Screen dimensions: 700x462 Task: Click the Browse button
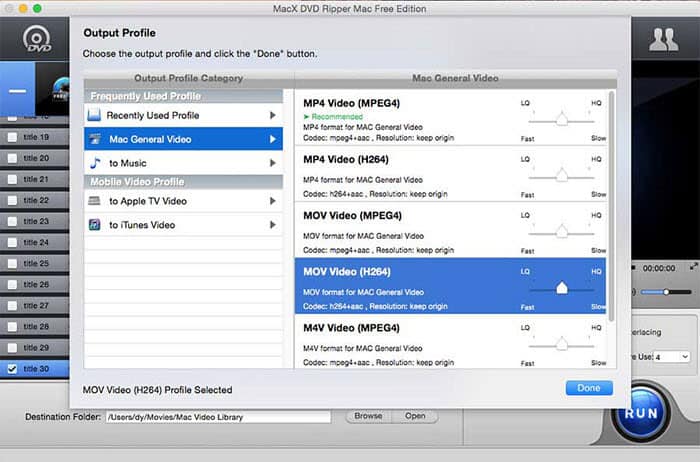pos(368,416)
